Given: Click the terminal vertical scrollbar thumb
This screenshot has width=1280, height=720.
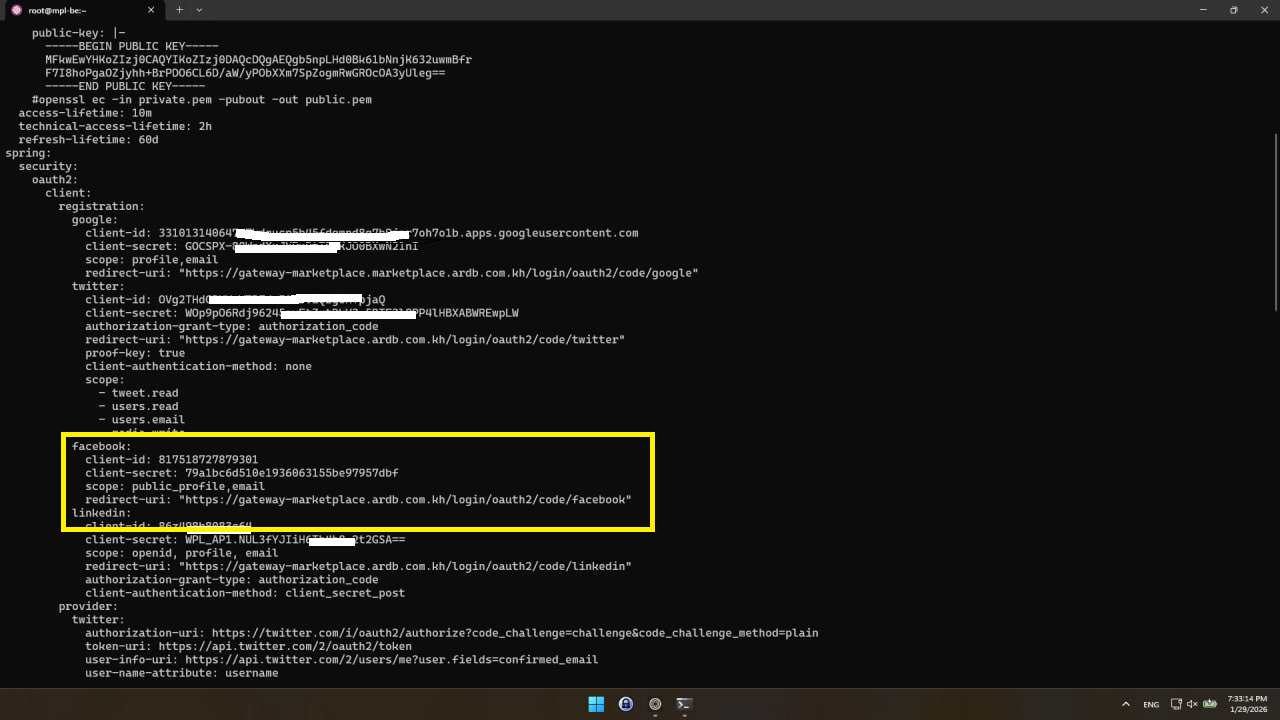Looking at the screenshot, I should [x=1275, y=221].
